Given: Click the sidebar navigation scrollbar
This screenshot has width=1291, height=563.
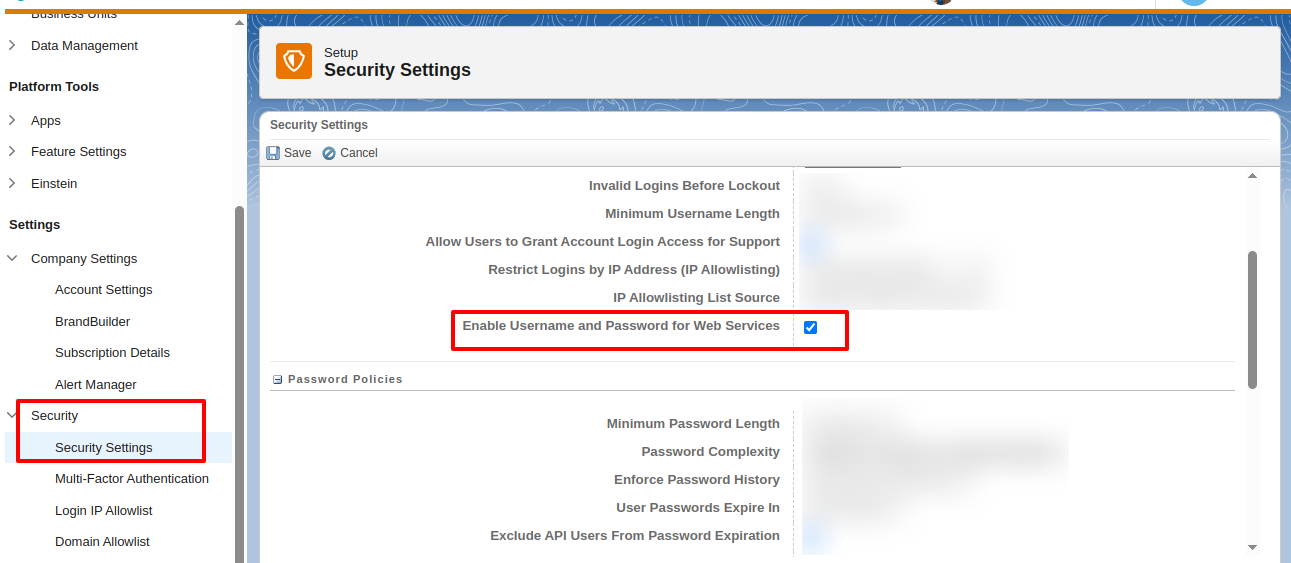Looking at the screenshot, I should pos(238,380).
